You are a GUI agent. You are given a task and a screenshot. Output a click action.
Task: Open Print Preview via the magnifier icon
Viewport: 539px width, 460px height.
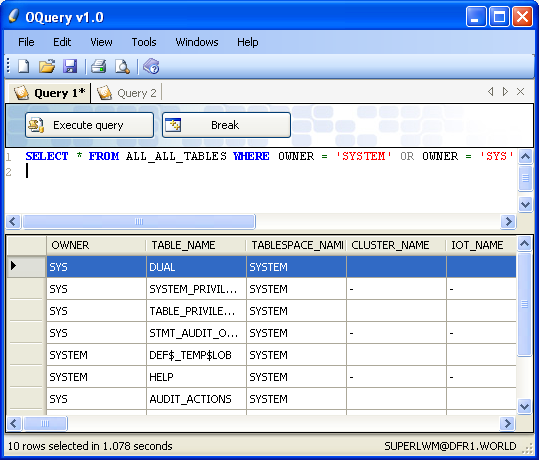click(x=122, y=66)
